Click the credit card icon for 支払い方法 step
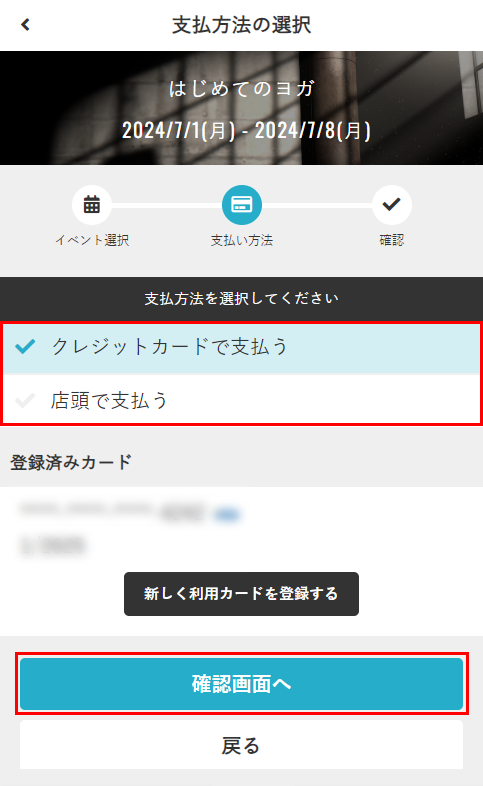The width and height of the screenshot is (483, 786). [242, 205]
